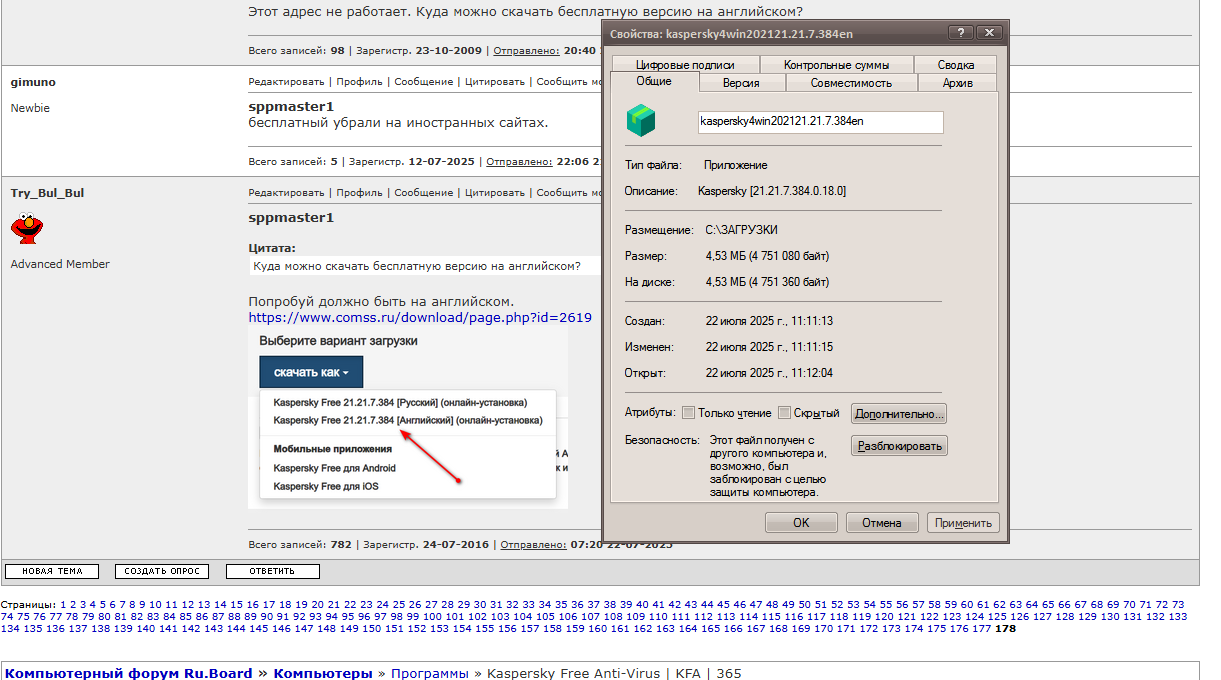Switch to the "Цифровые подписи" tab

(x=685, y=65)
